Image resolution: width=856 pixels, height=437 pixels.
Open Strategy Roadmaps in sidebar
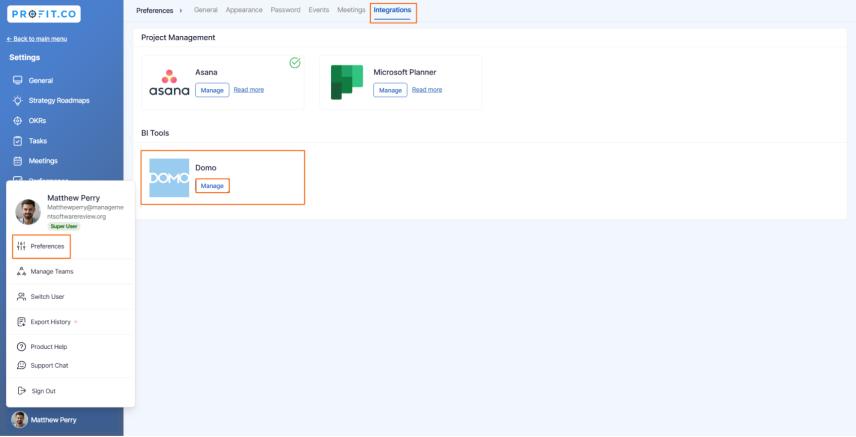pyautogui.click(x=59, y=101)
